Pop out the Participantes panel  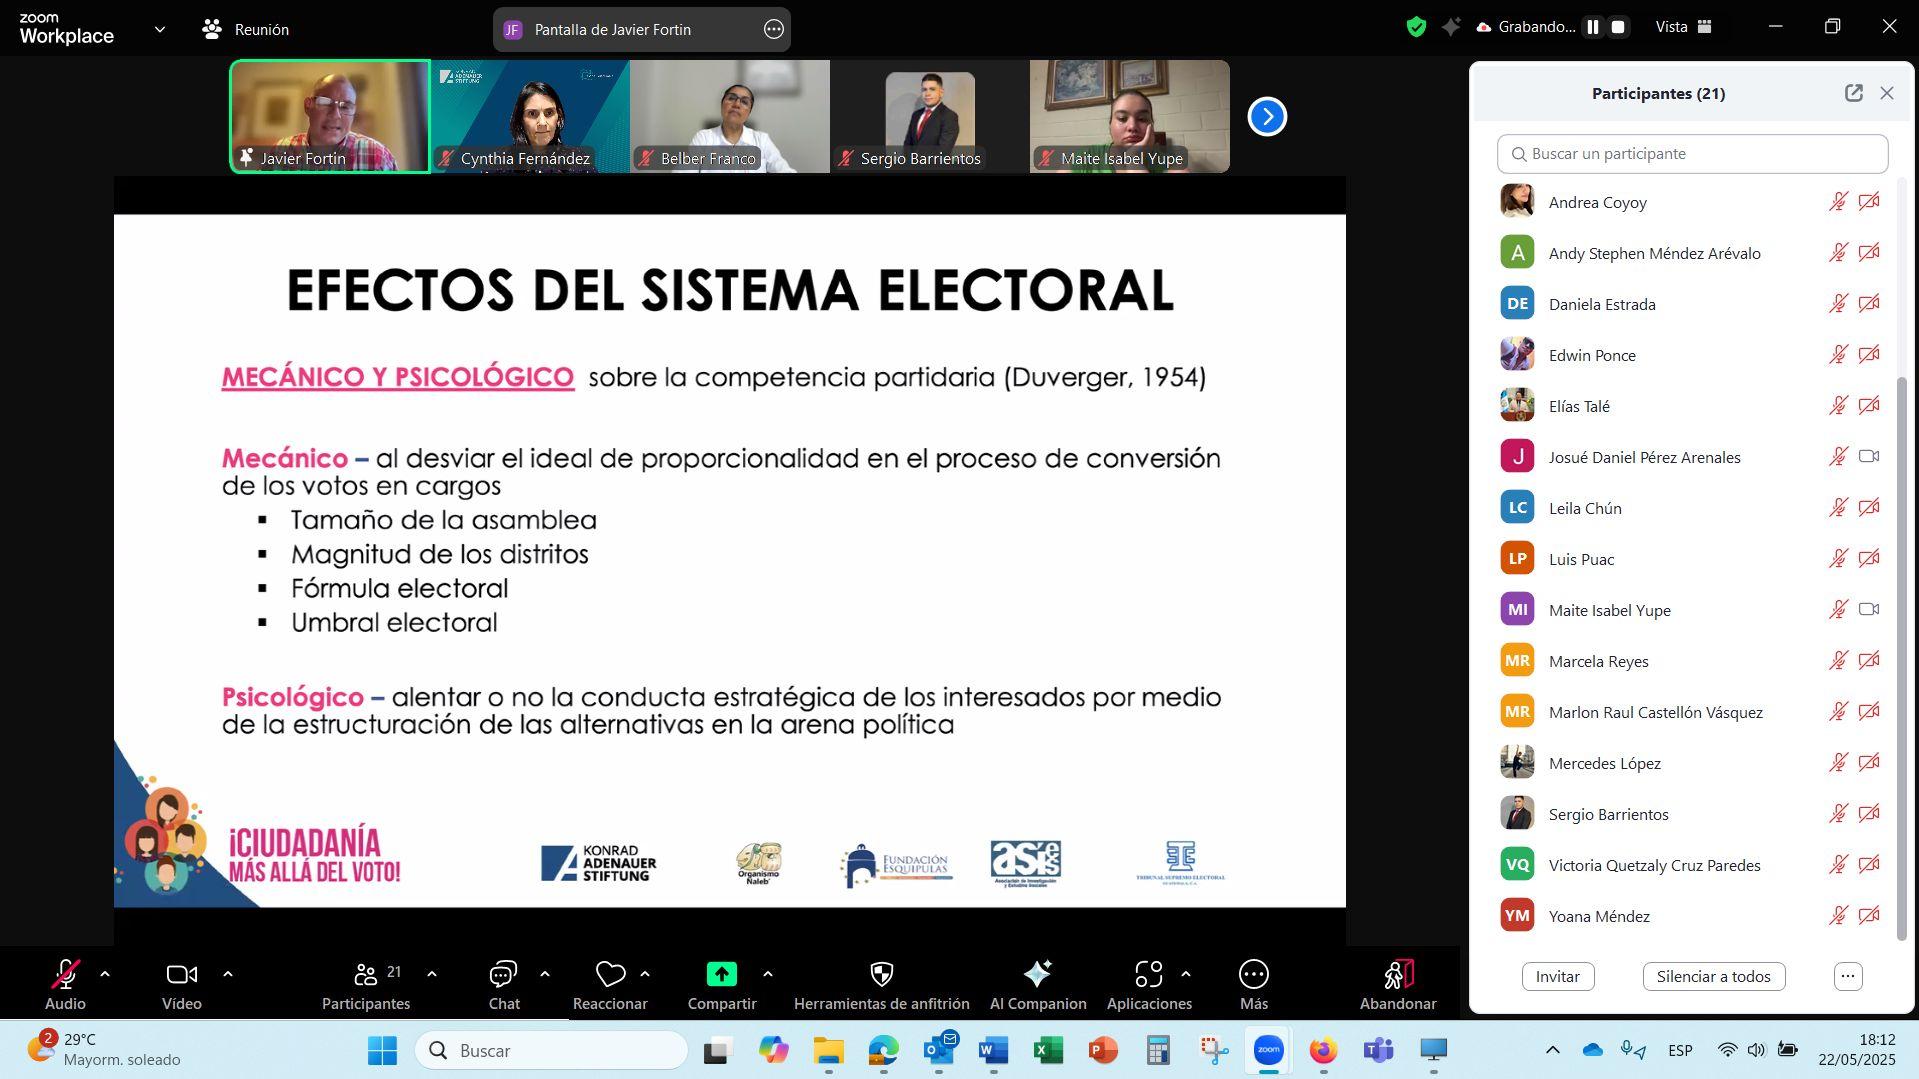[1853, 93]
